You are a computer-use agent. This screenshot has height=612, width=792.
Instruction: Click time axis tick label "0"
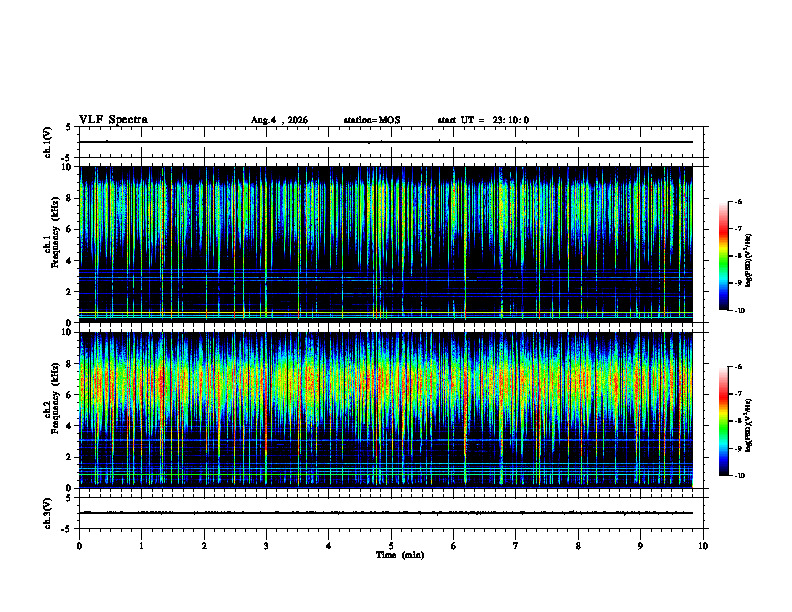79,546
